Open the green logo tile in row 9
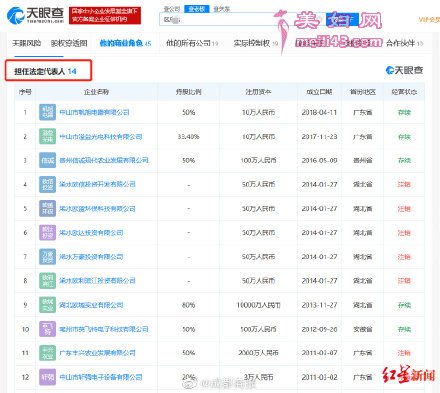440x393 pixels. pyautogui.click(x=47, y=305)
